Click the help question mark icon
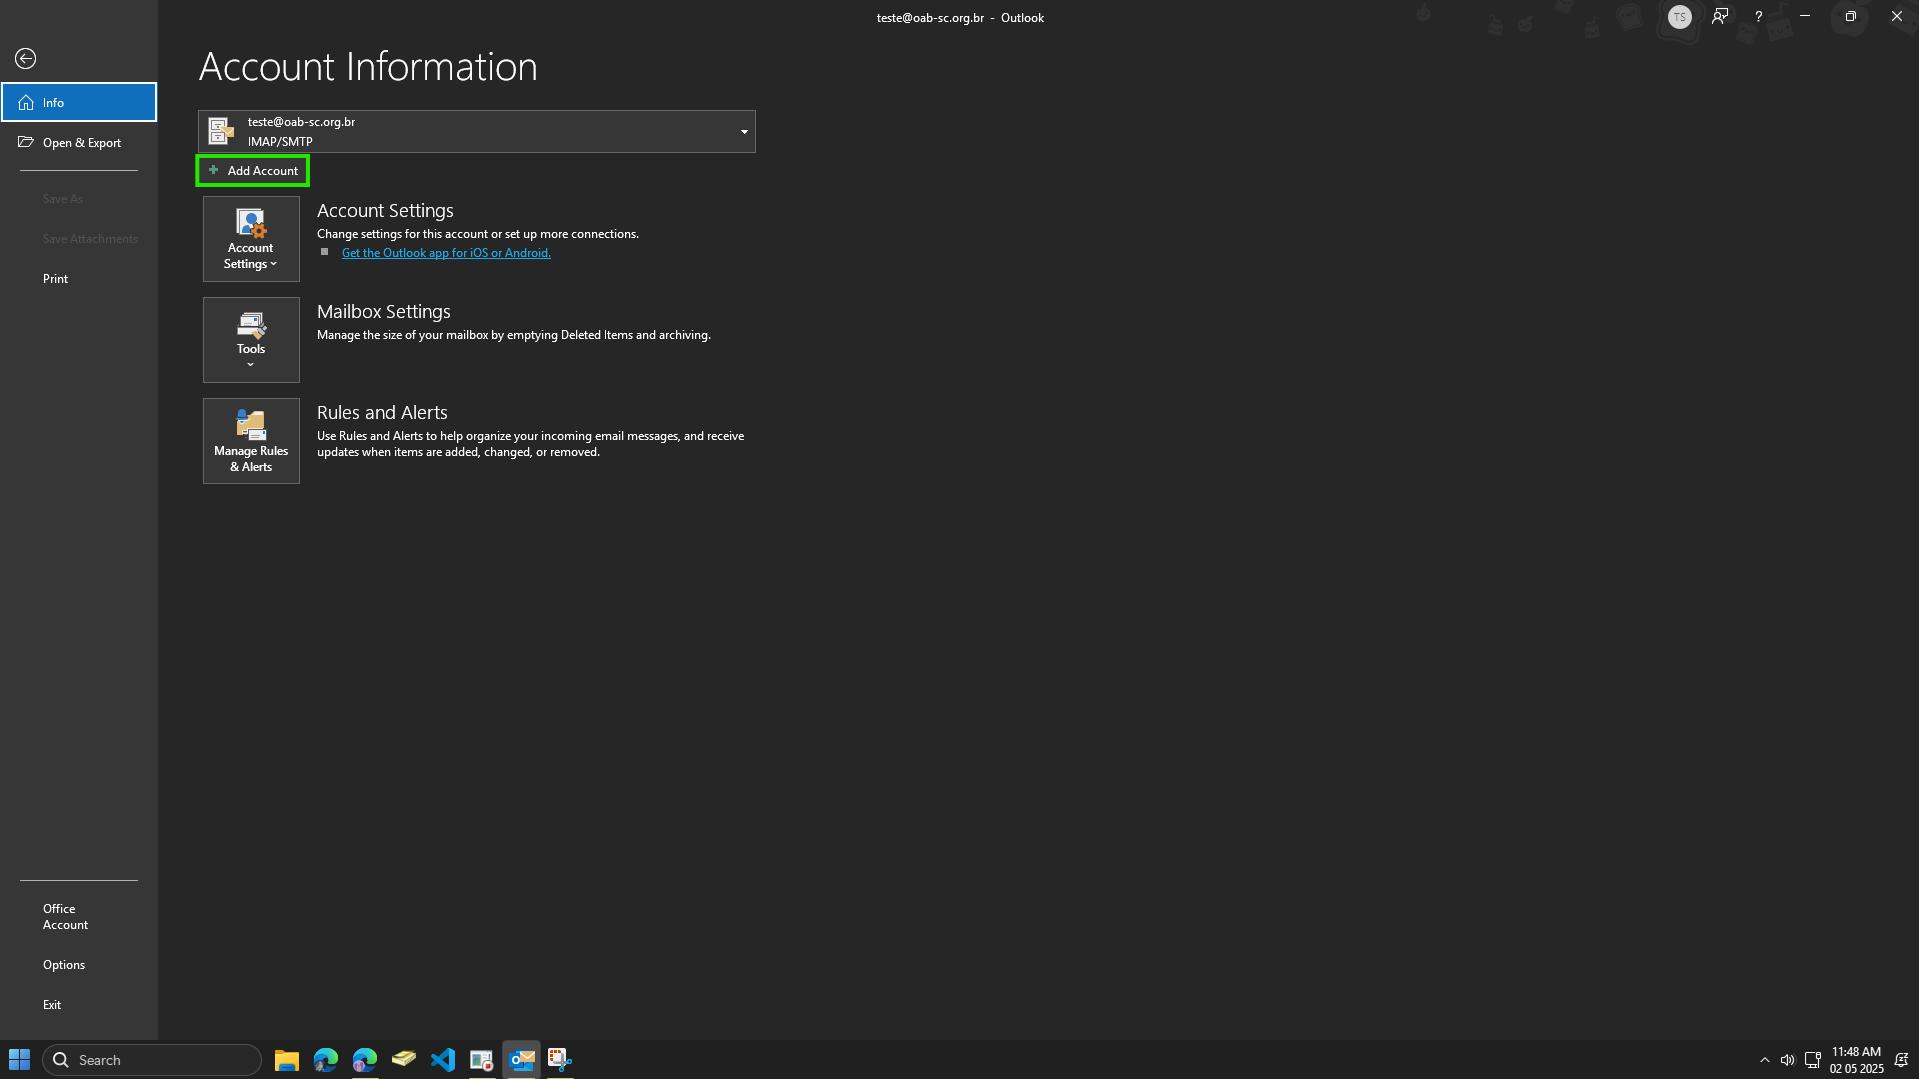 click(1758, 17)
